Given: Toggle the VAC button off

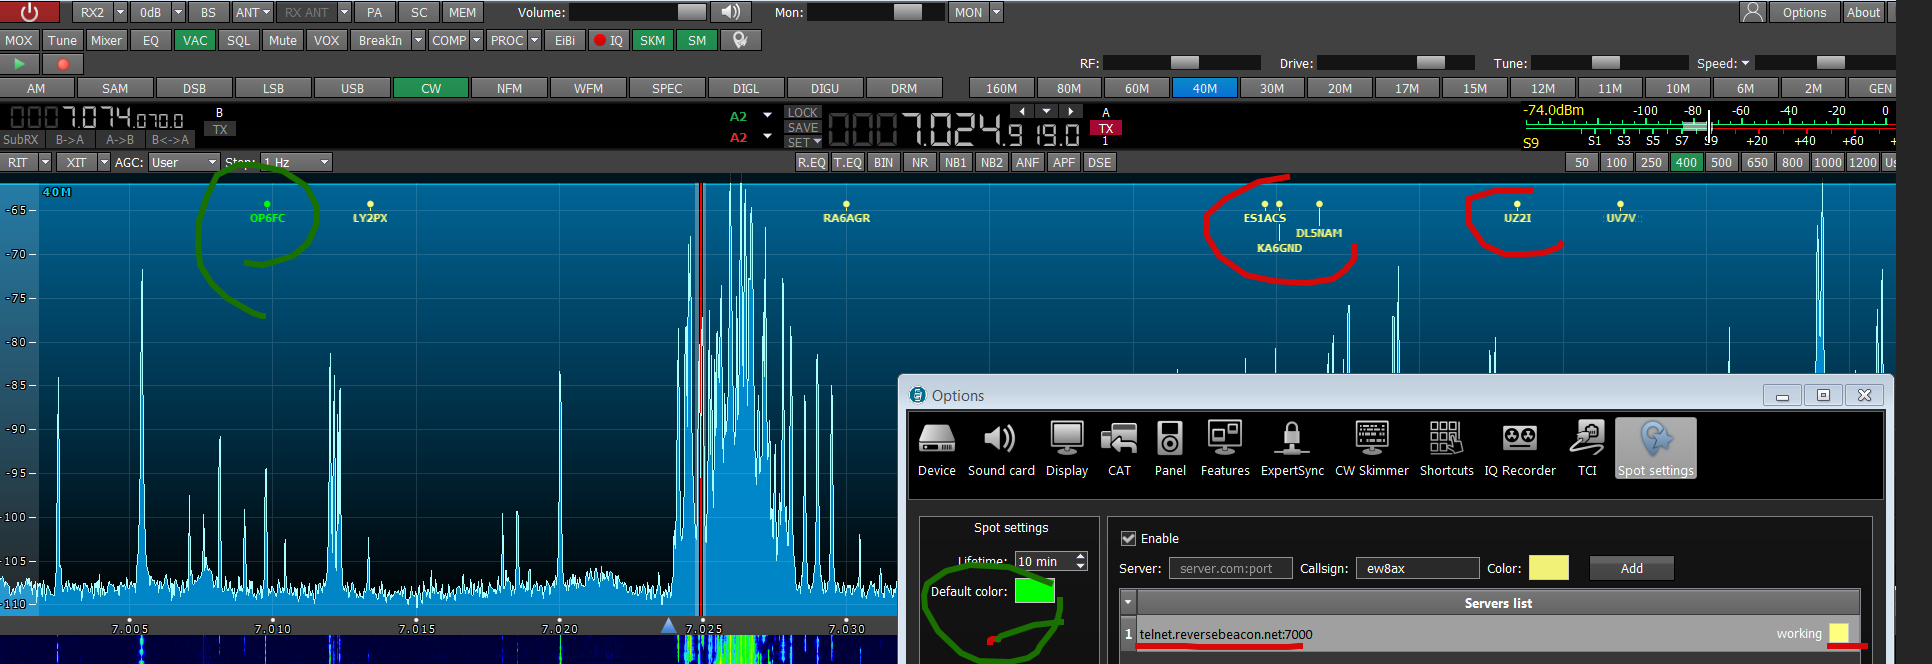Looking at the screenshot, I should coord(195,40).
